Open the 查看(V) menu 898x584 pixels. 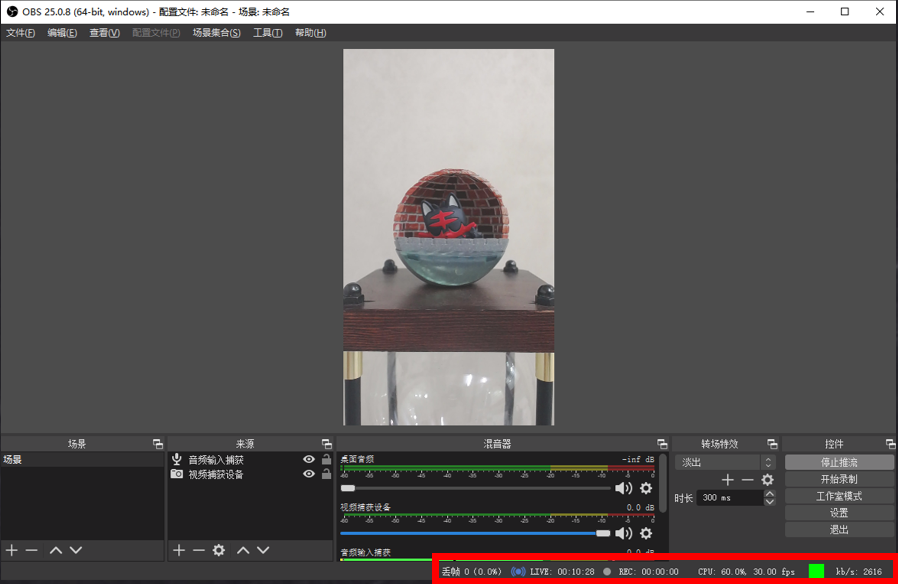[104, 33]
